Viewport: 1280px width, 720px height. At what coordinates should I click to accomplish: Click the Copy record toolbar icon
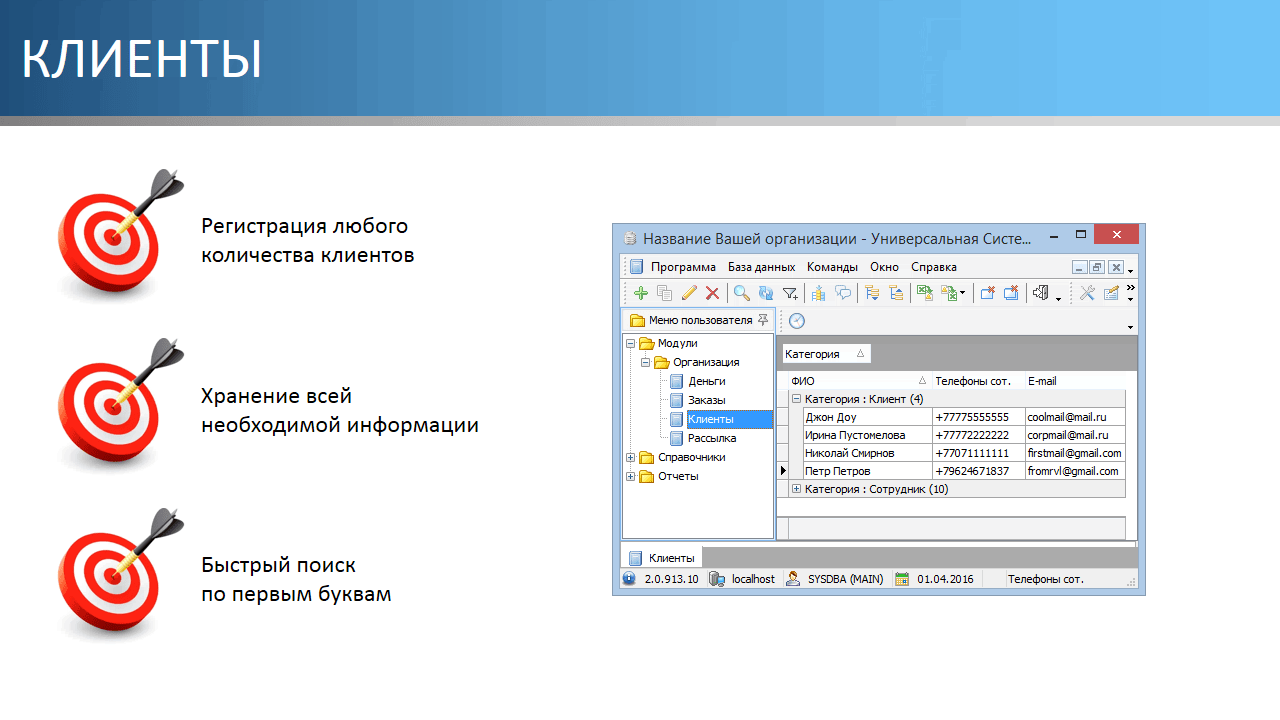point(664,293)
